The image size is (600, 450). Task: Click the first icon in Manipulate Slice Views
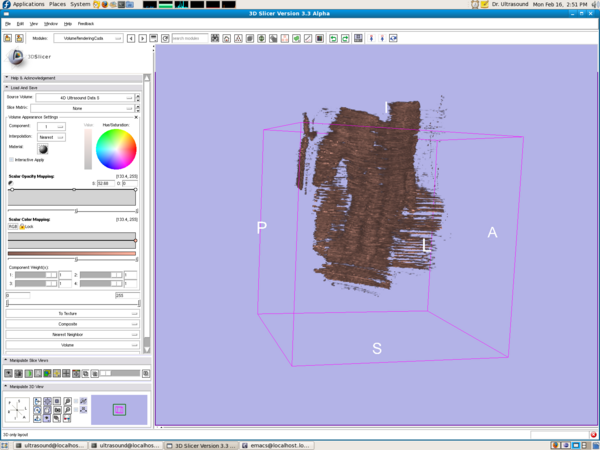coord(8,373)
